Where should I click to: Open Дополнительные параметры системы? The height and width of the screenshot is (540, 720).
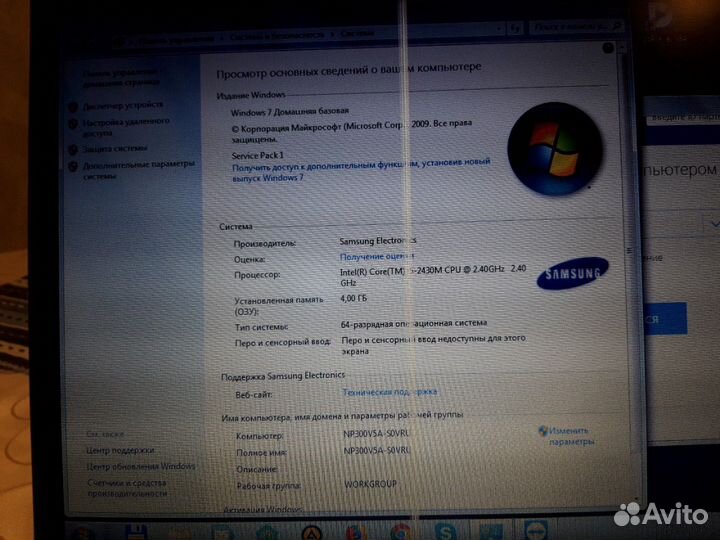click(x=138, y=170)
